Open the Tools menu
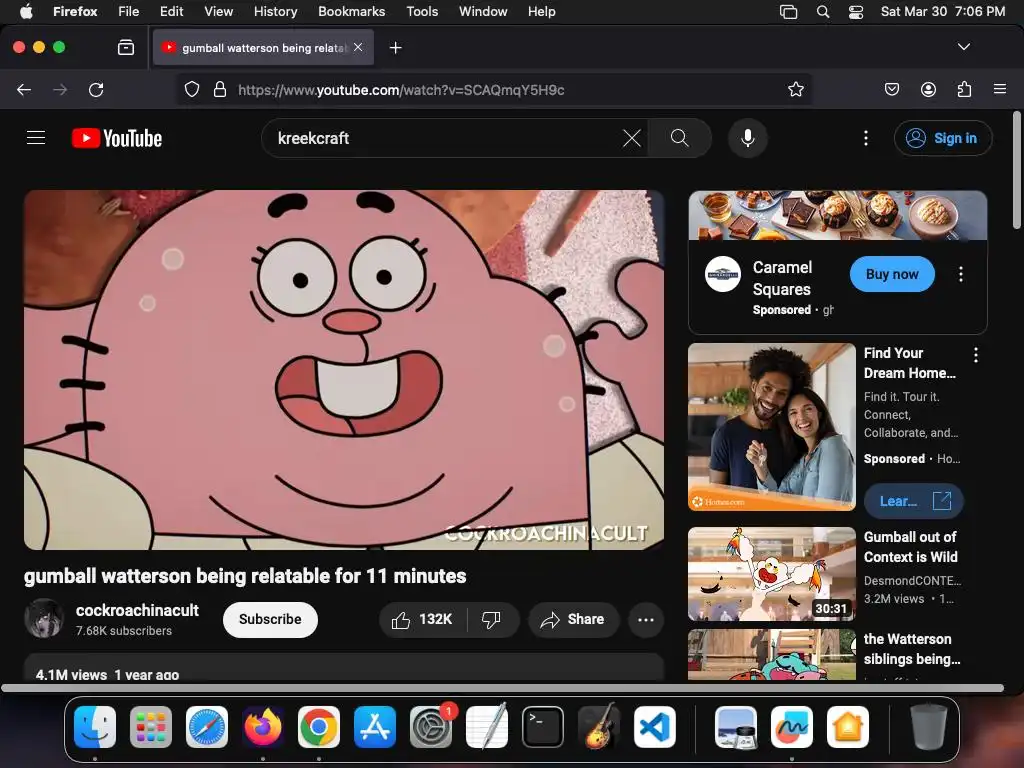This screenshot has width=1024, height=768. click(x=422, y=11)
